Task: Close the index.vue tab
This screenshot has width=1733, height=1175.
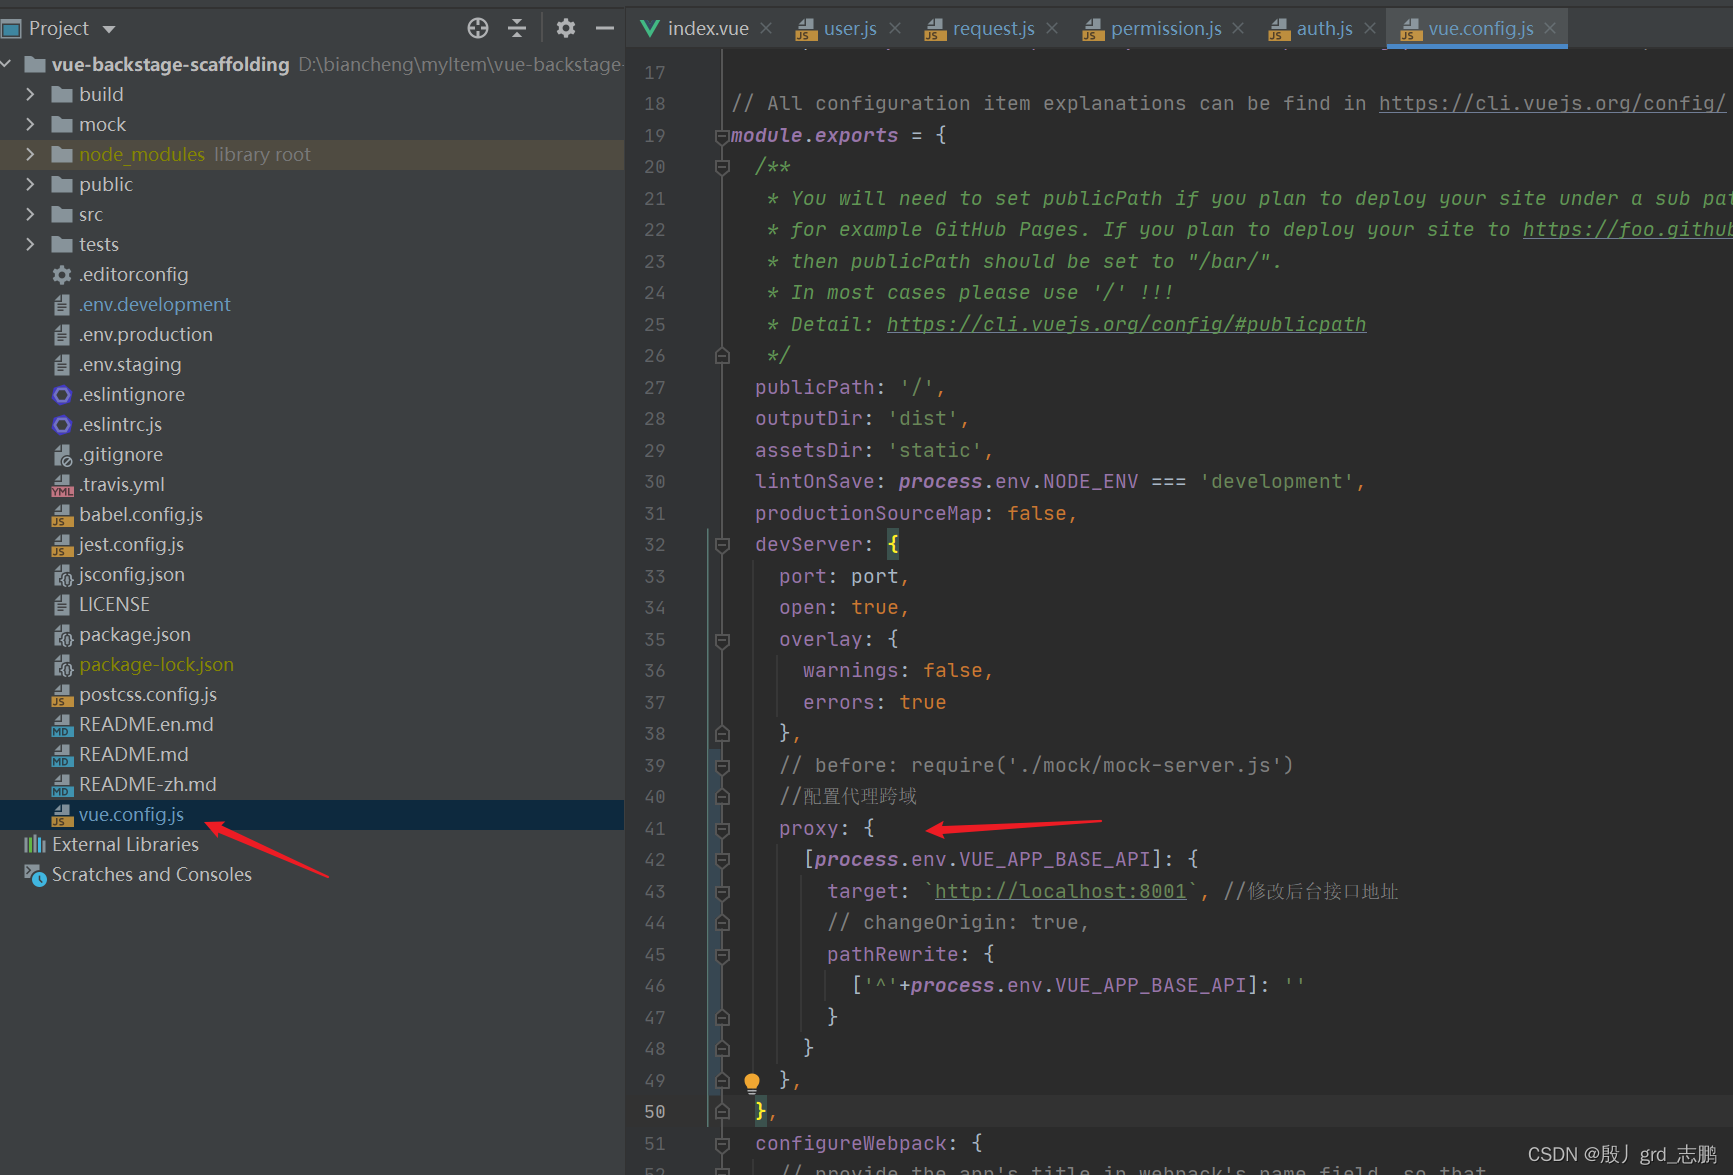Action: [x=766, y=28]
